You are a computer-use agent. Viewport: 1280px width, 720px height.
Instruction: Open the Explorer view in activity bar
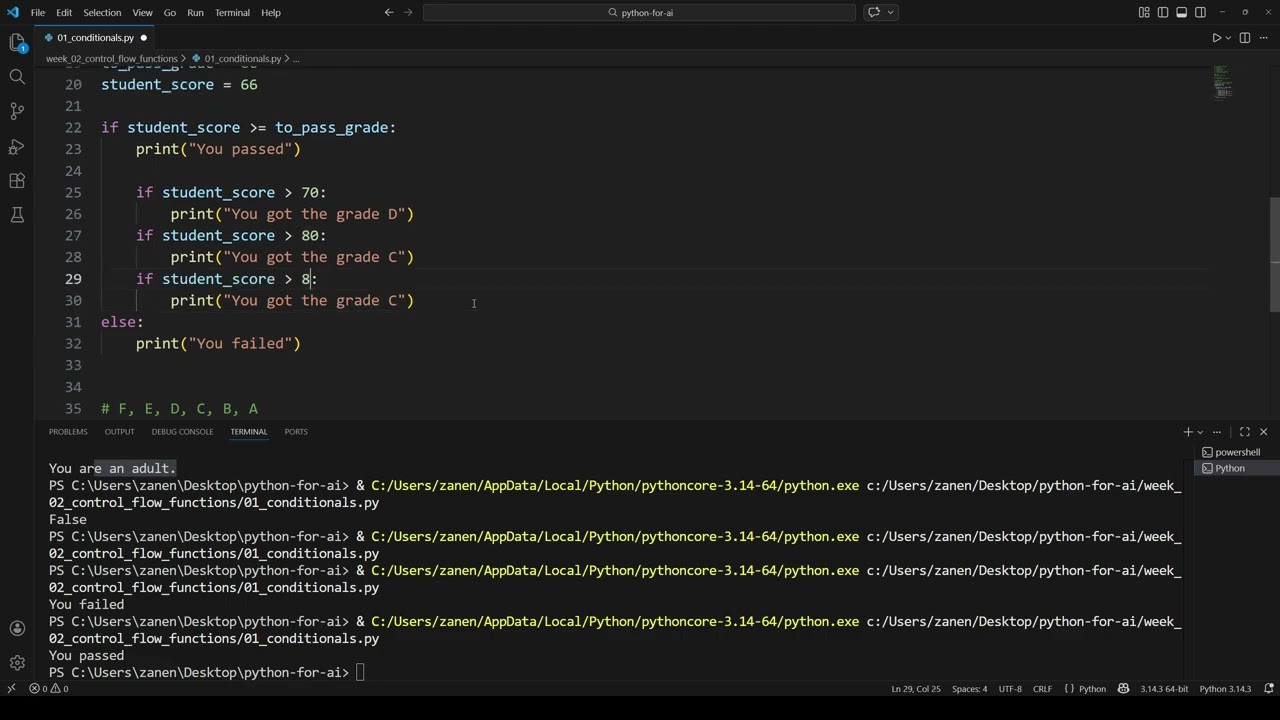pos(17,42)
